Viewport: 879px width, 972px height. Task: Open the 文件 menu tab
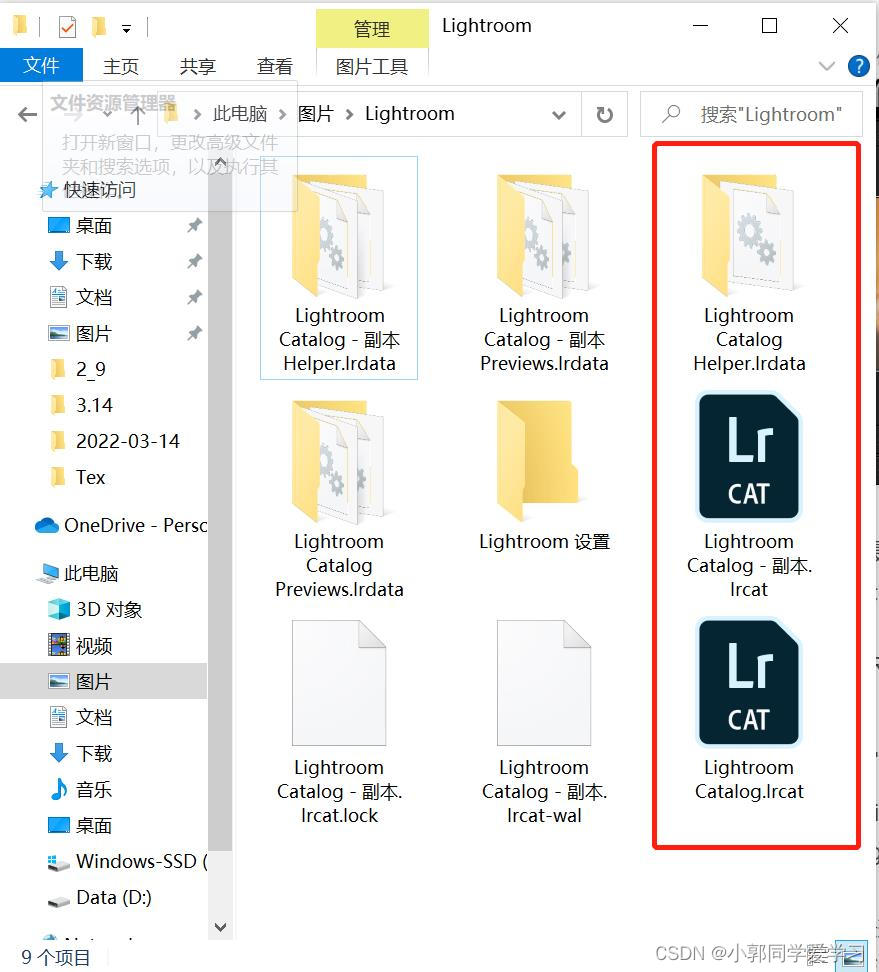[x=42, y=65]
